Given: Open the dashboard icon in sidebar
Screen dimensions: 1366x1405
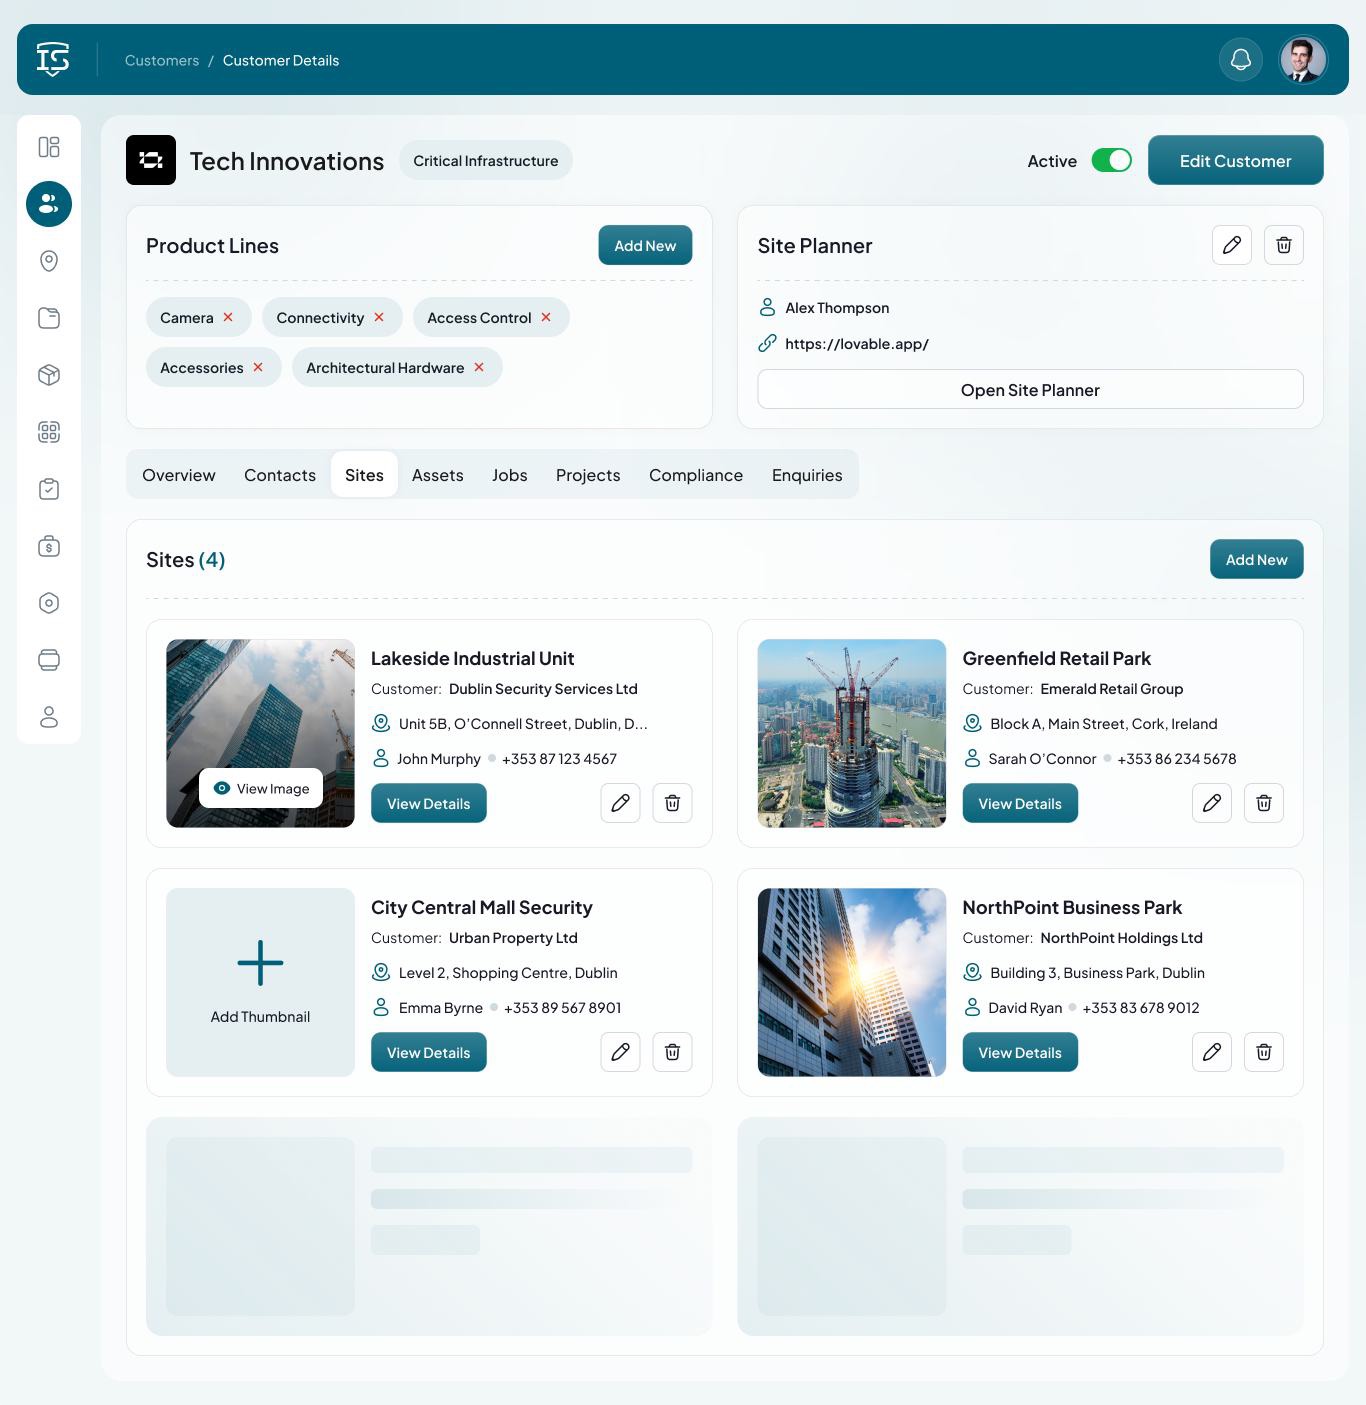Looking at the screenshot, I should pyautogui.click(x=49, y=147).
